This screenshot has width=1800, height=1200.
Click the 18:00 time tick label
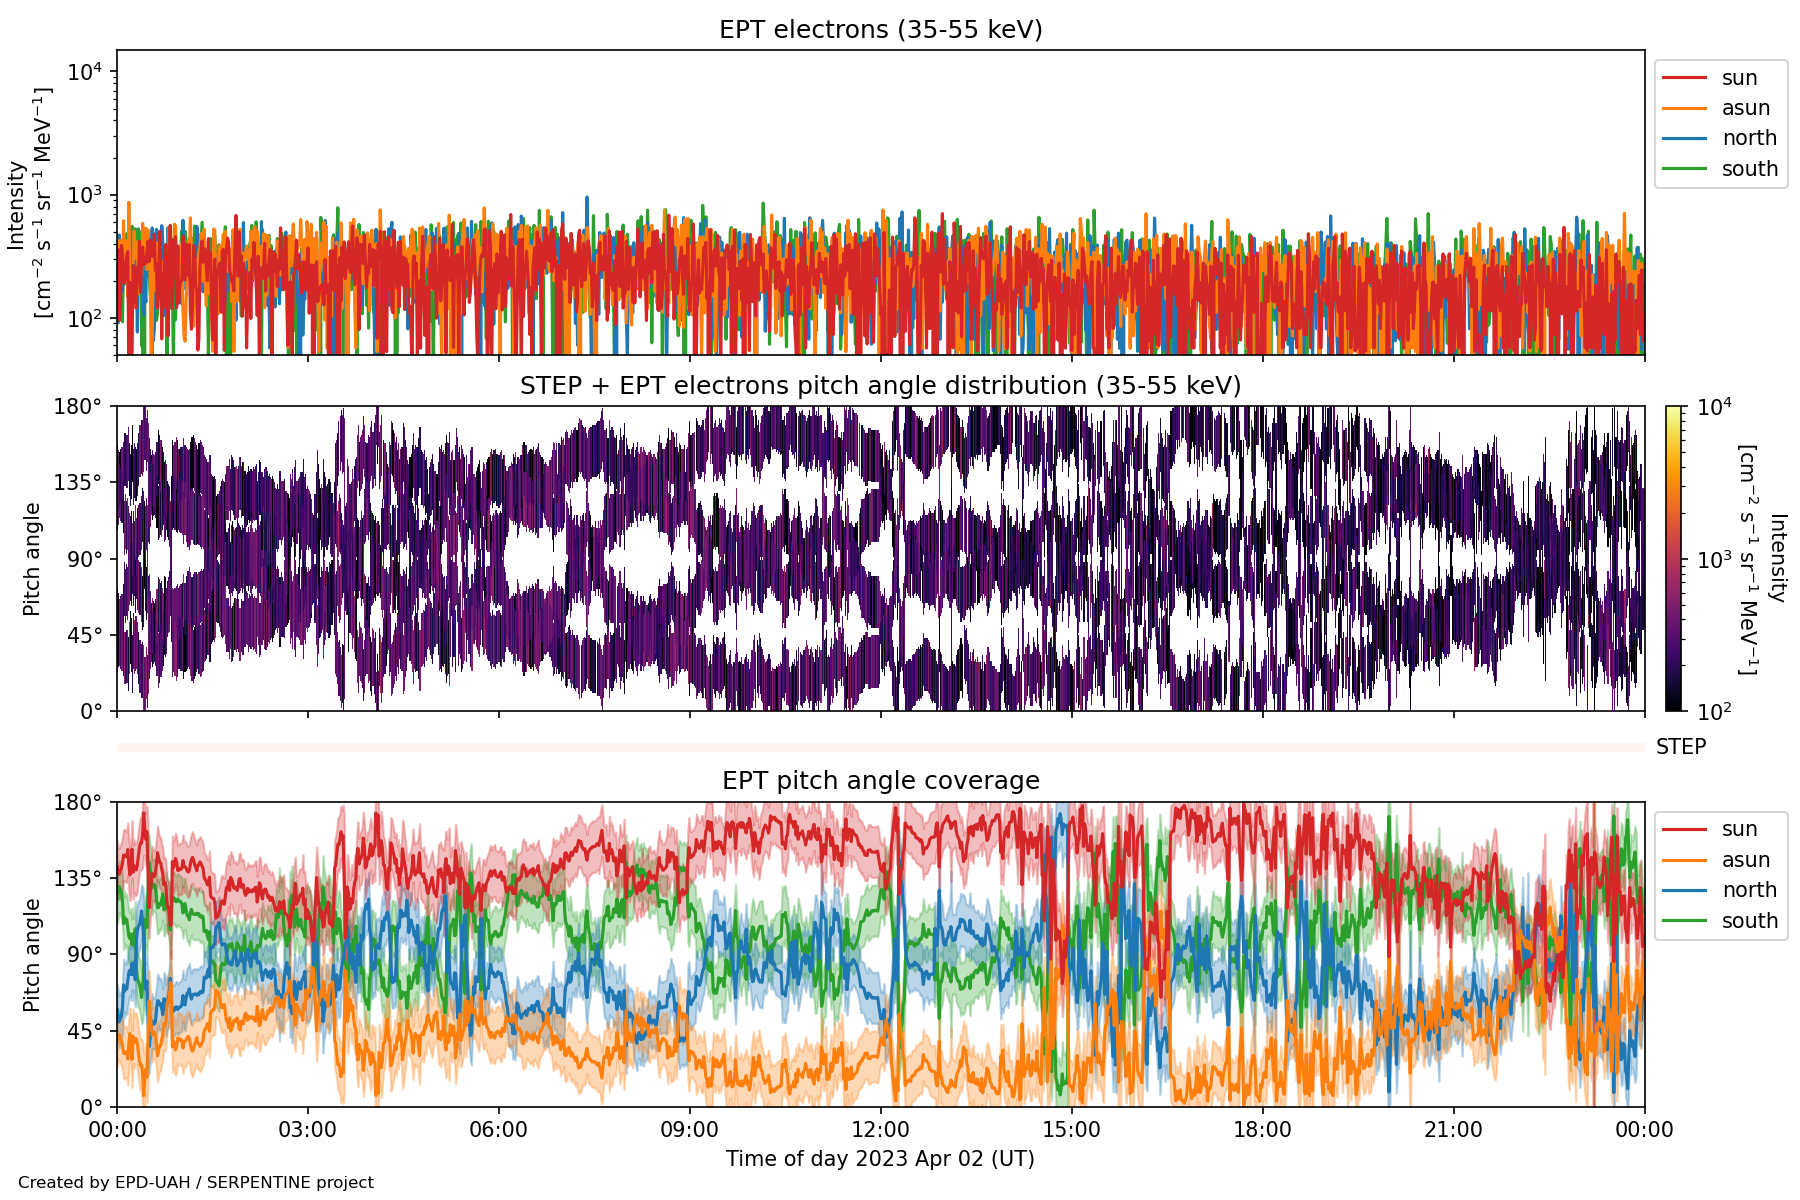pos(1263,1130)
